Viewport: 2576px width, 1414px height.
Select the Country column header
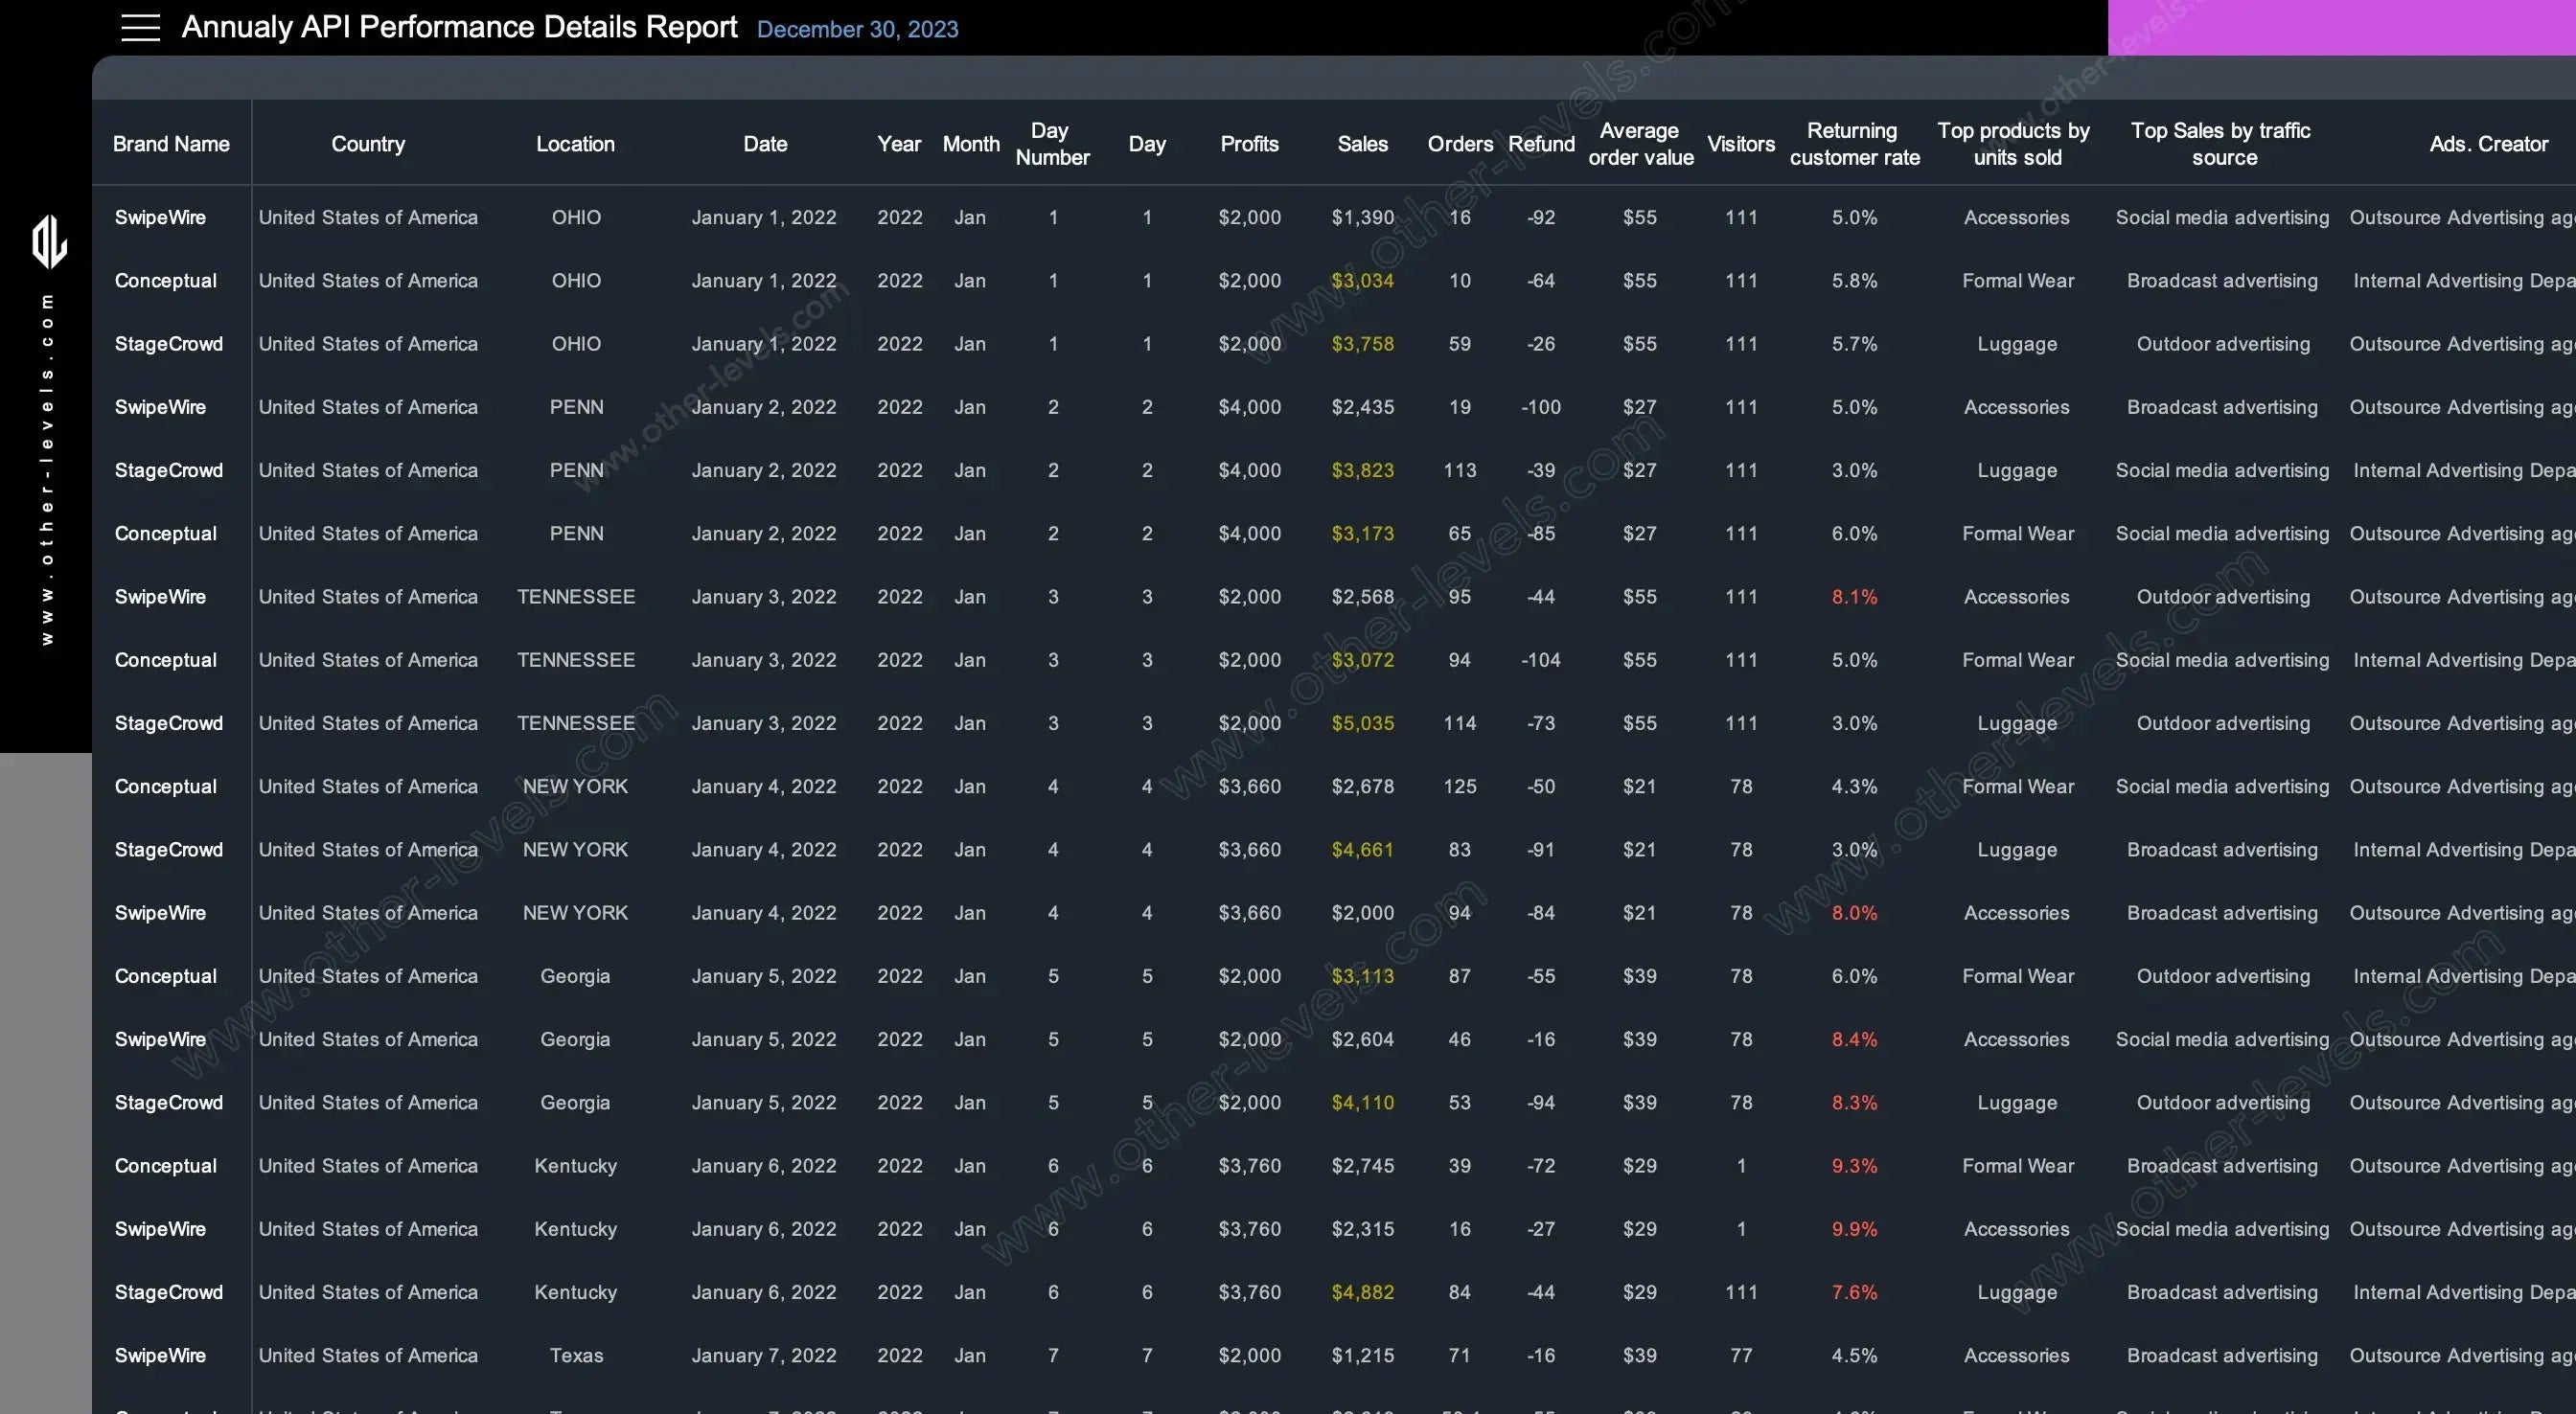pos(368,144)
